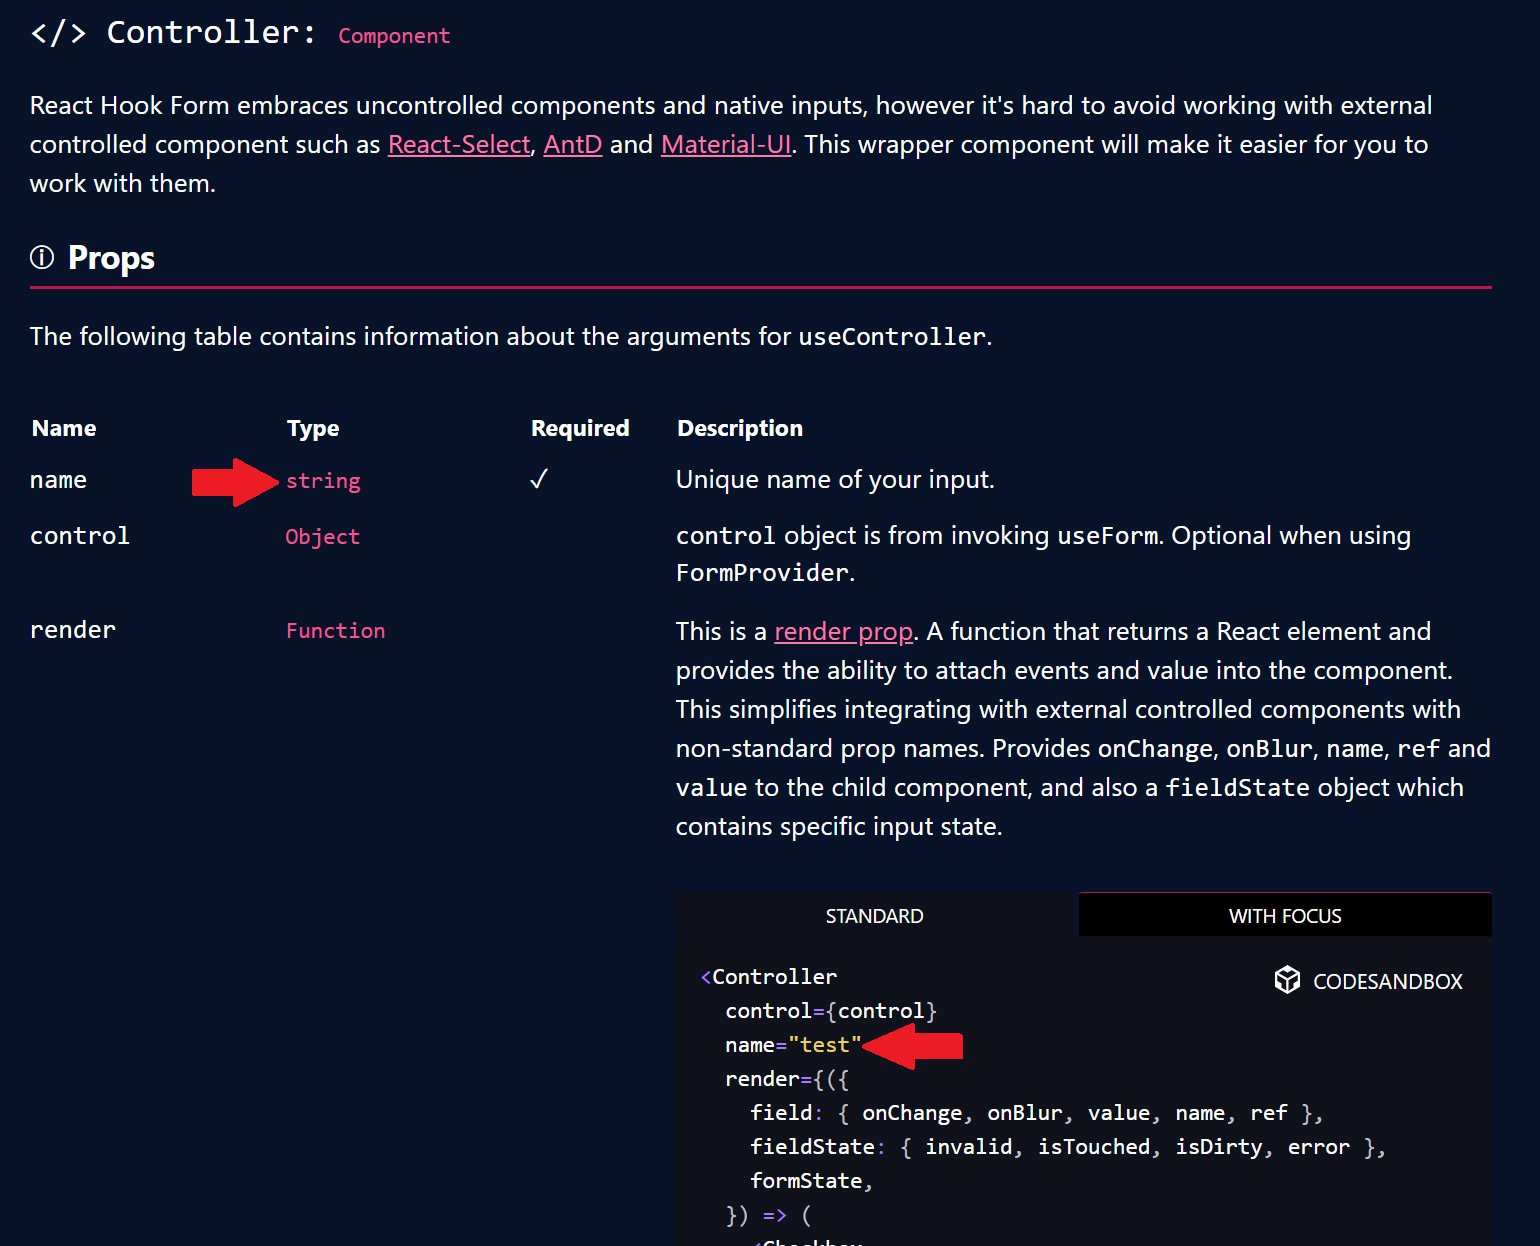Open the AntD link

point(572,144)
